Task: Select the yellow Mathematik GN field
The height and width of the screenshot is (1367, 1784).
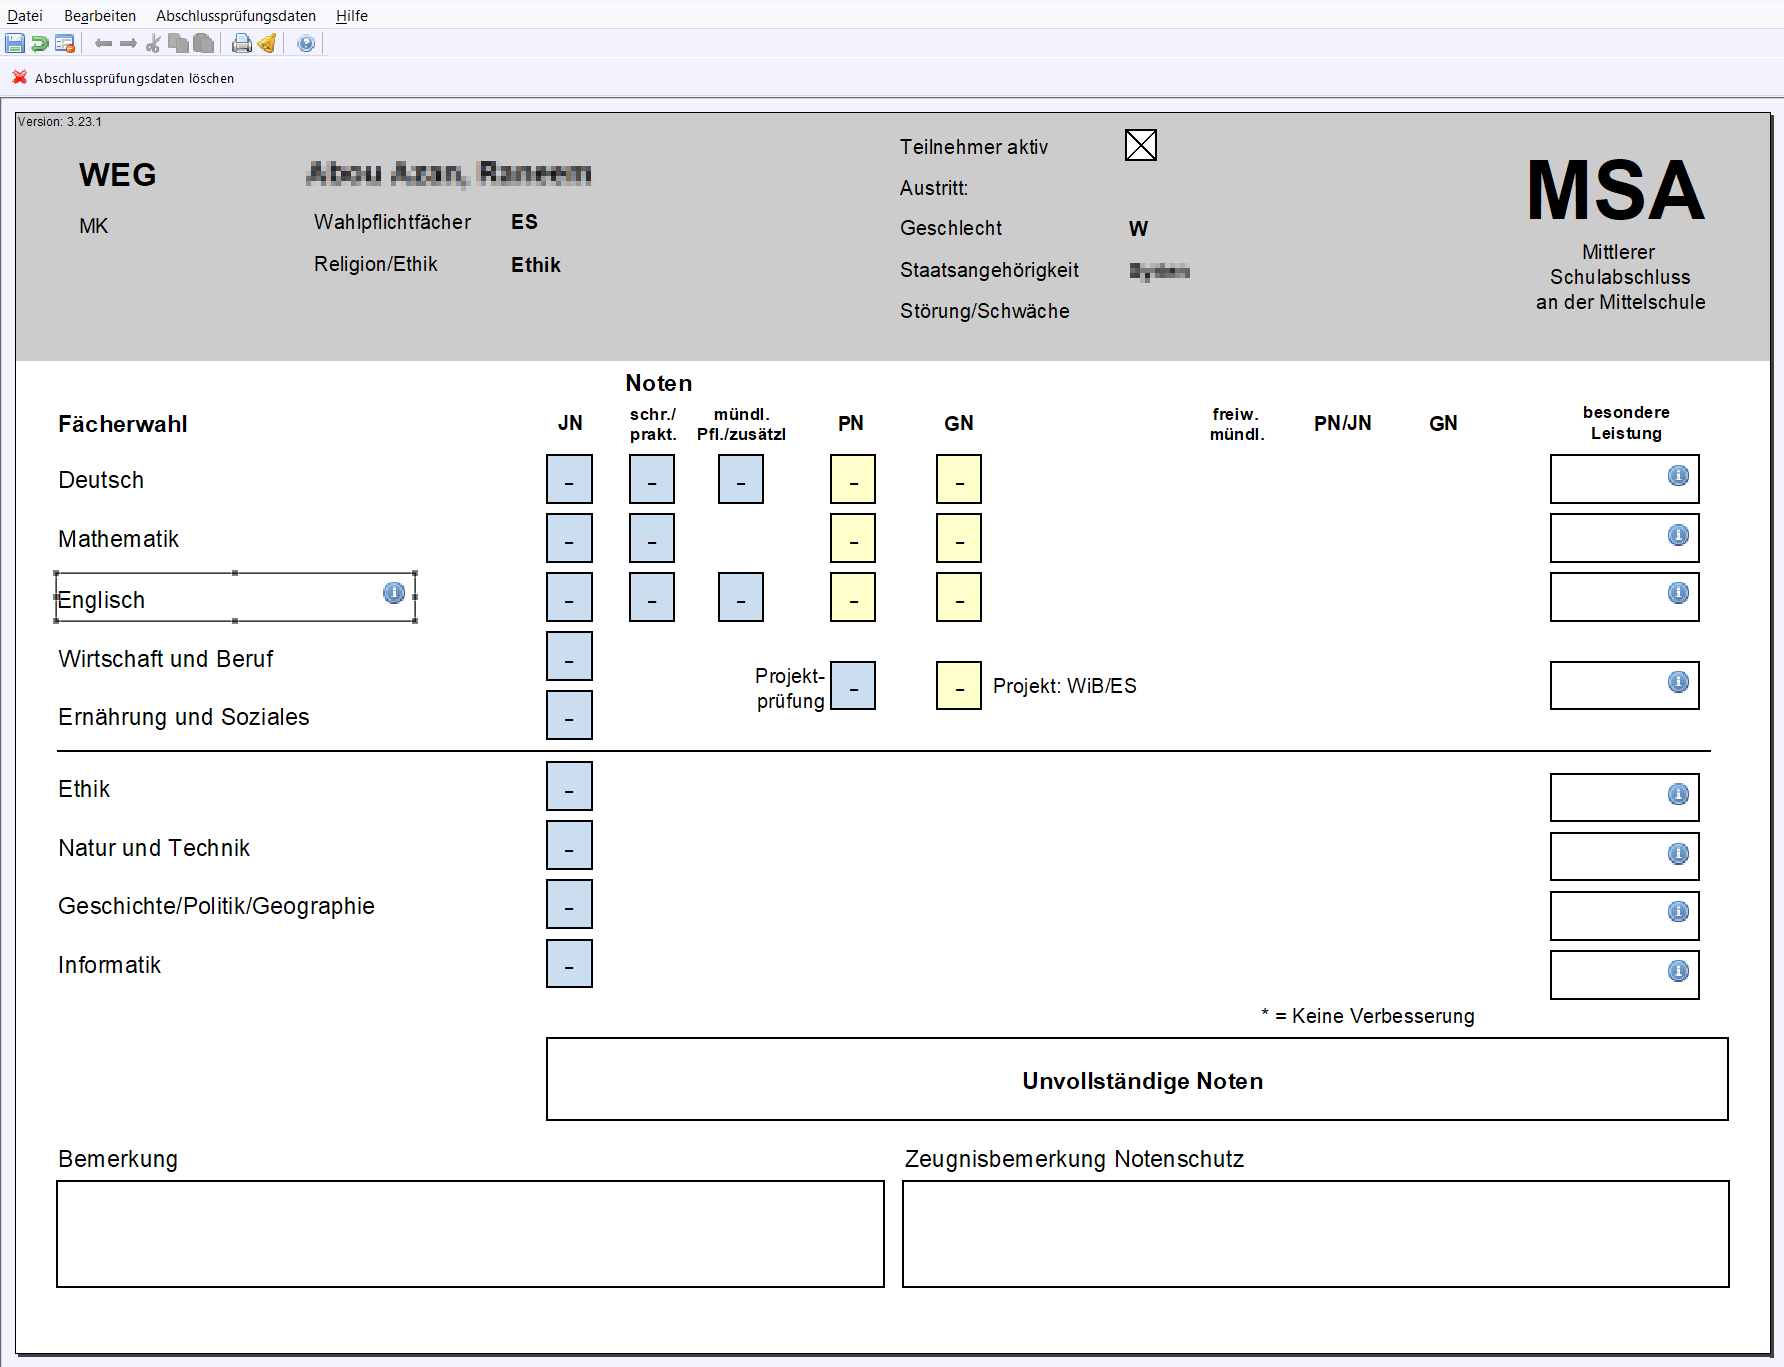Action: pyautogui.click(x=959, y=538)
